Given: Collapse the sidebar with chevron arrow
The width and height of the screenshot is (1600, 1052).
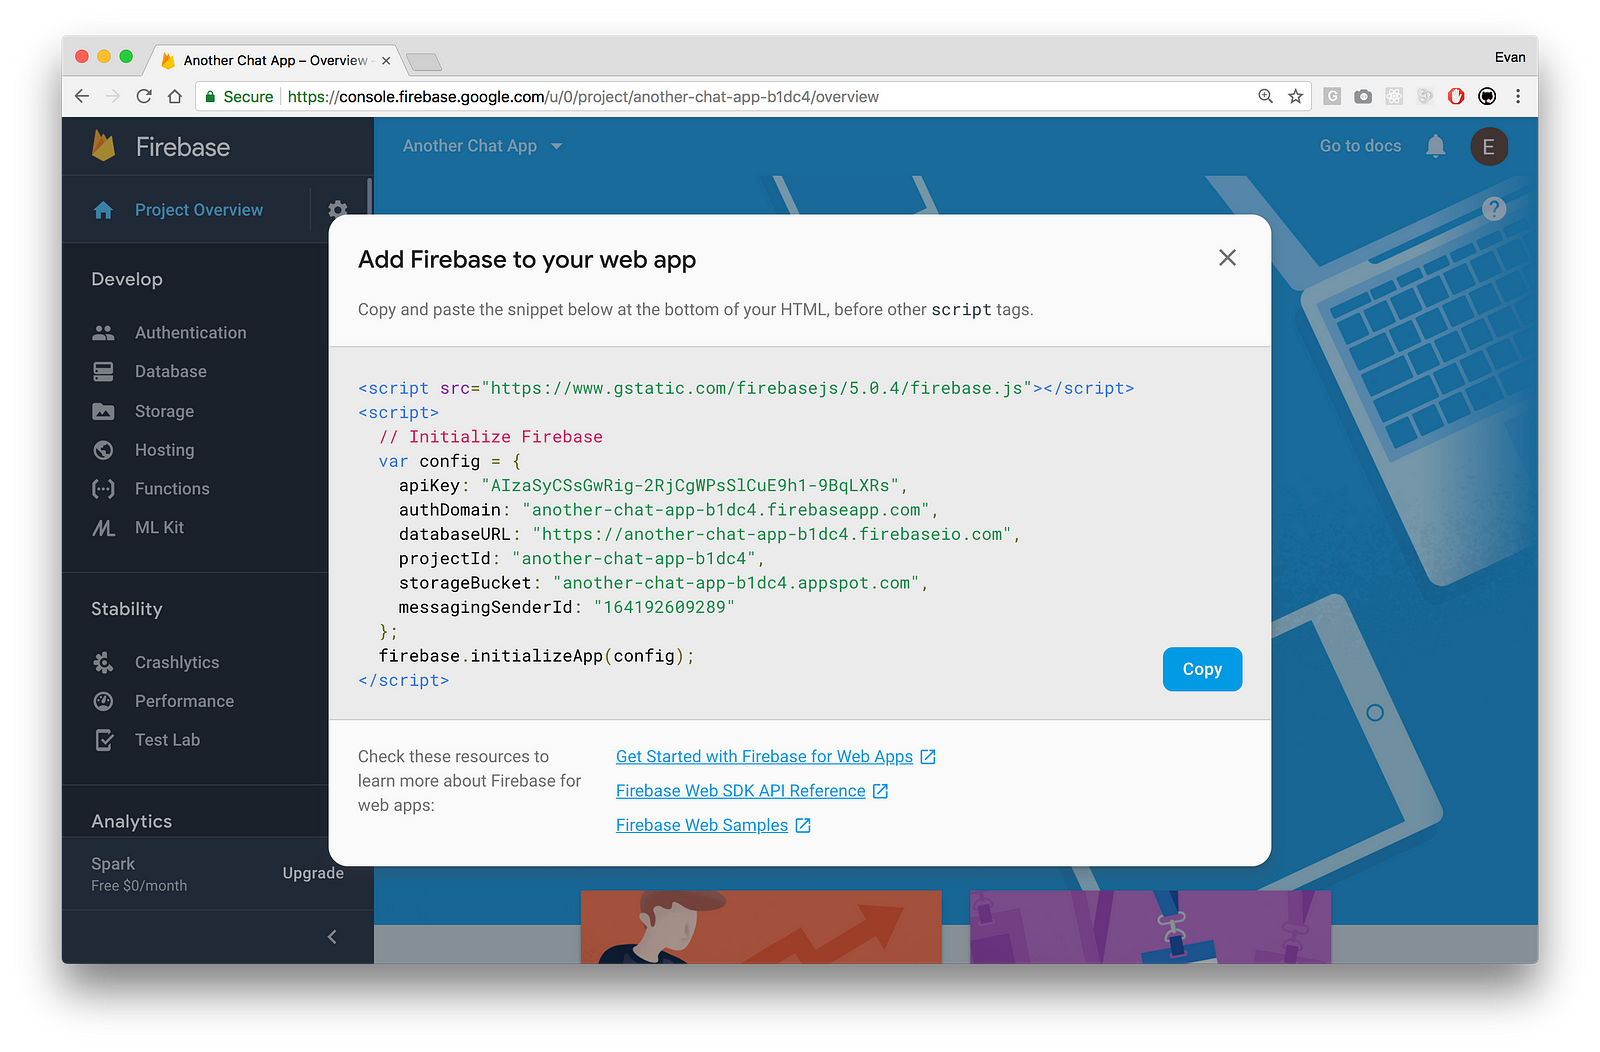Looking at the screenshot, I should point(332,937).
